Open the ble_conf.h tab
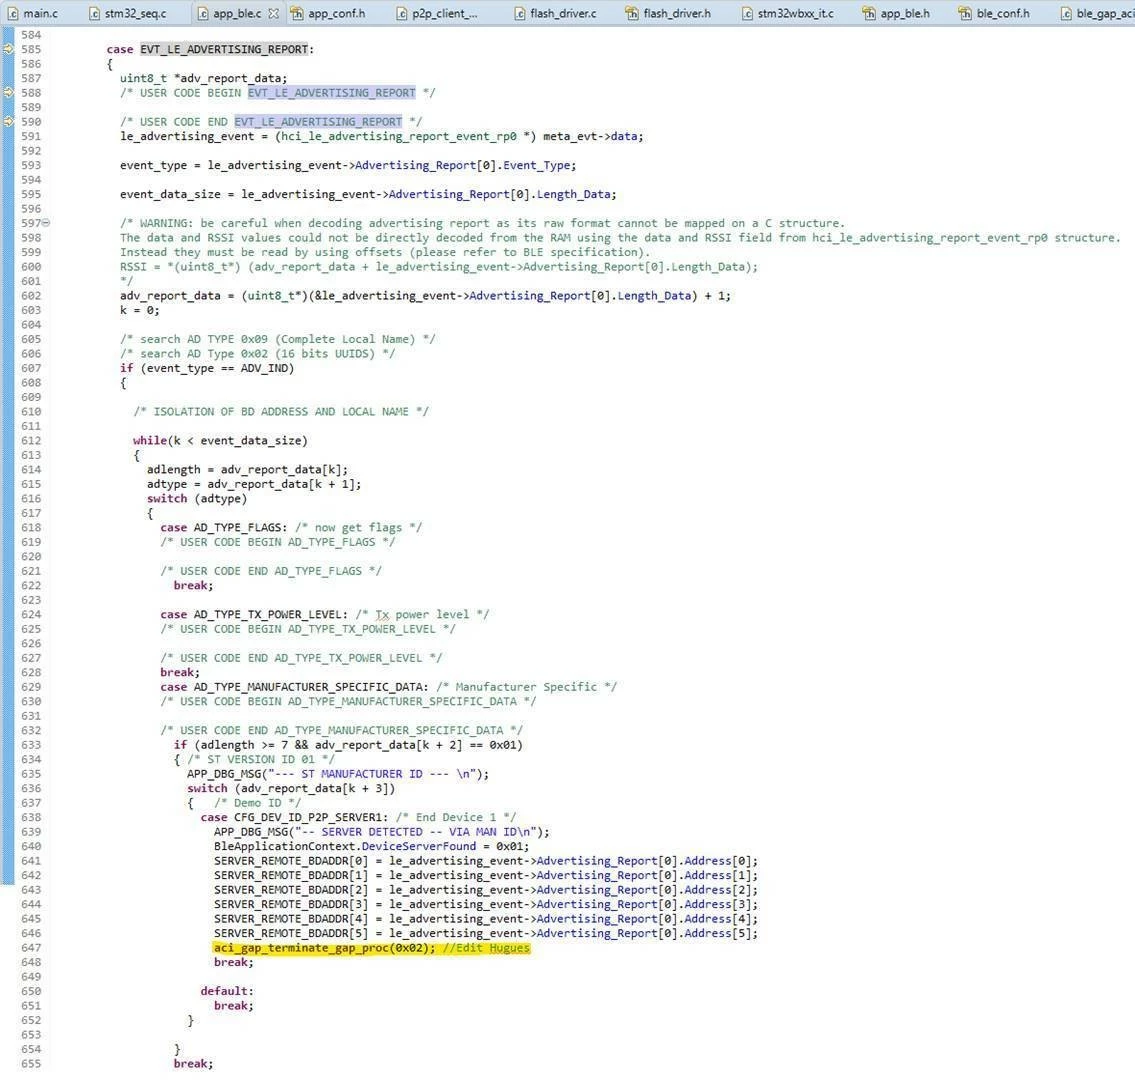Screen dimensions: 1135x1080 (x=995, y=13)
